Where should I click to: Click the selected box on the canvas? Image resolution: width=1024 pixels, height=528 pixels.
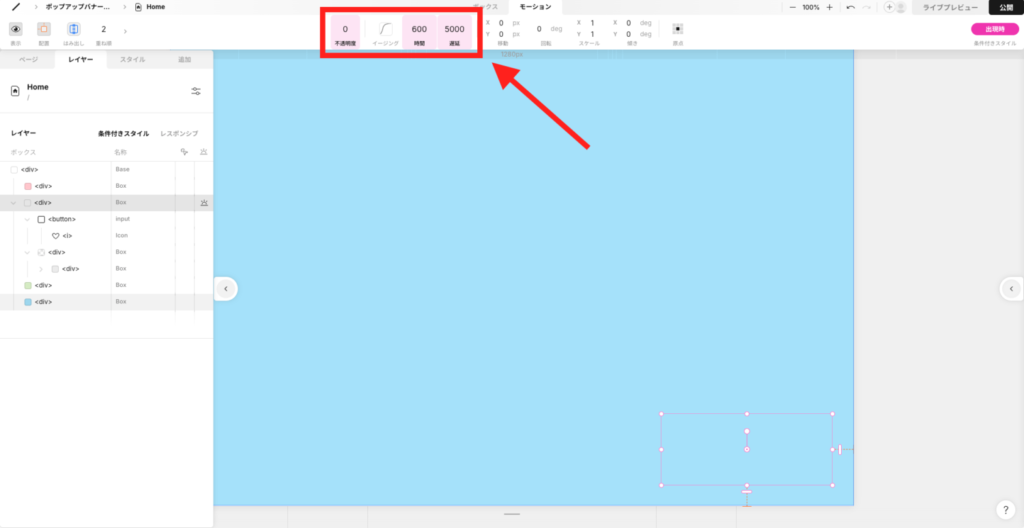click(746, 450)
